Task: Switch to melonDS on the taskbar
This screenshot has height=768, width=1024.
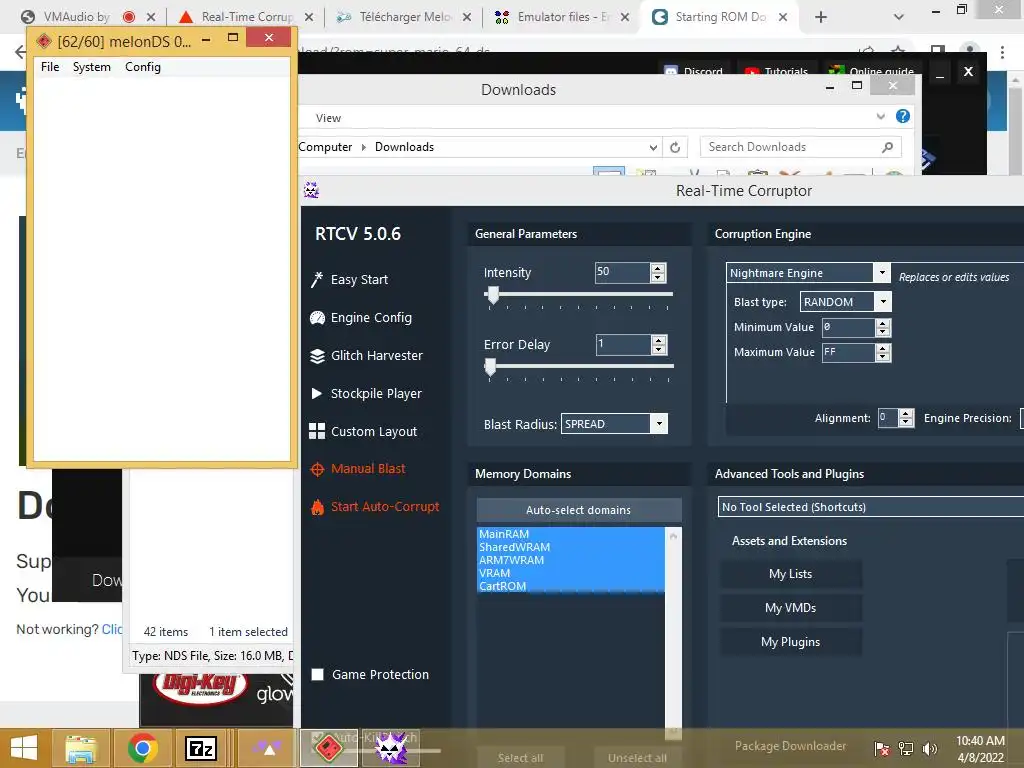Action: coord(328,748)
